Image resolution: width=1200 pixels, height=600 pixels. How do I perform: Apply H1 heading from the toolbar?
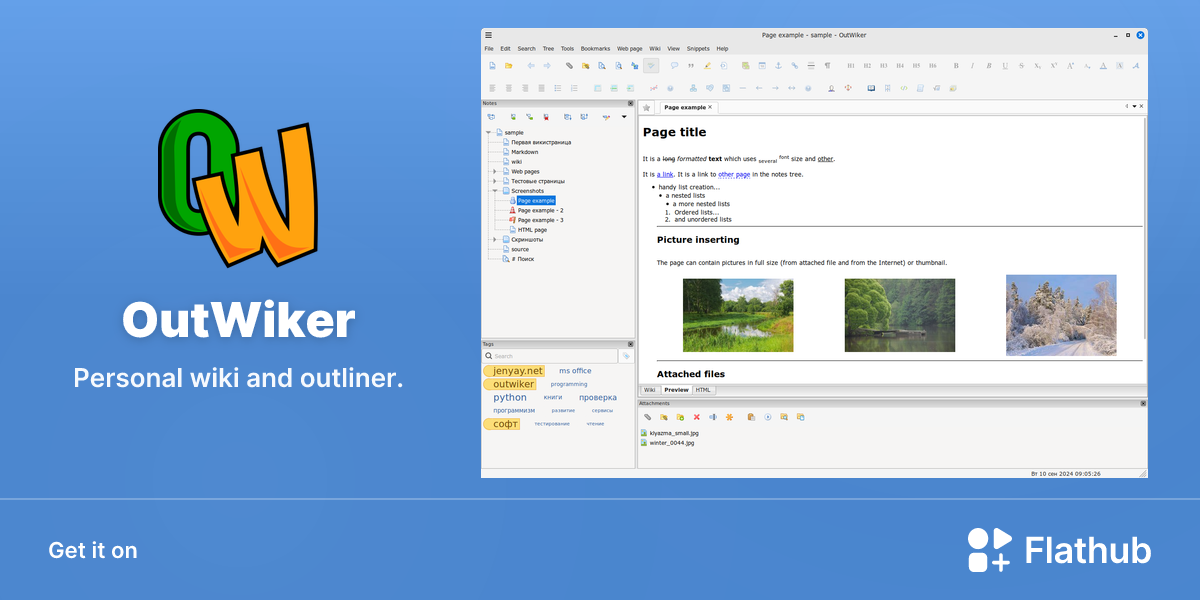pos(851,66)
